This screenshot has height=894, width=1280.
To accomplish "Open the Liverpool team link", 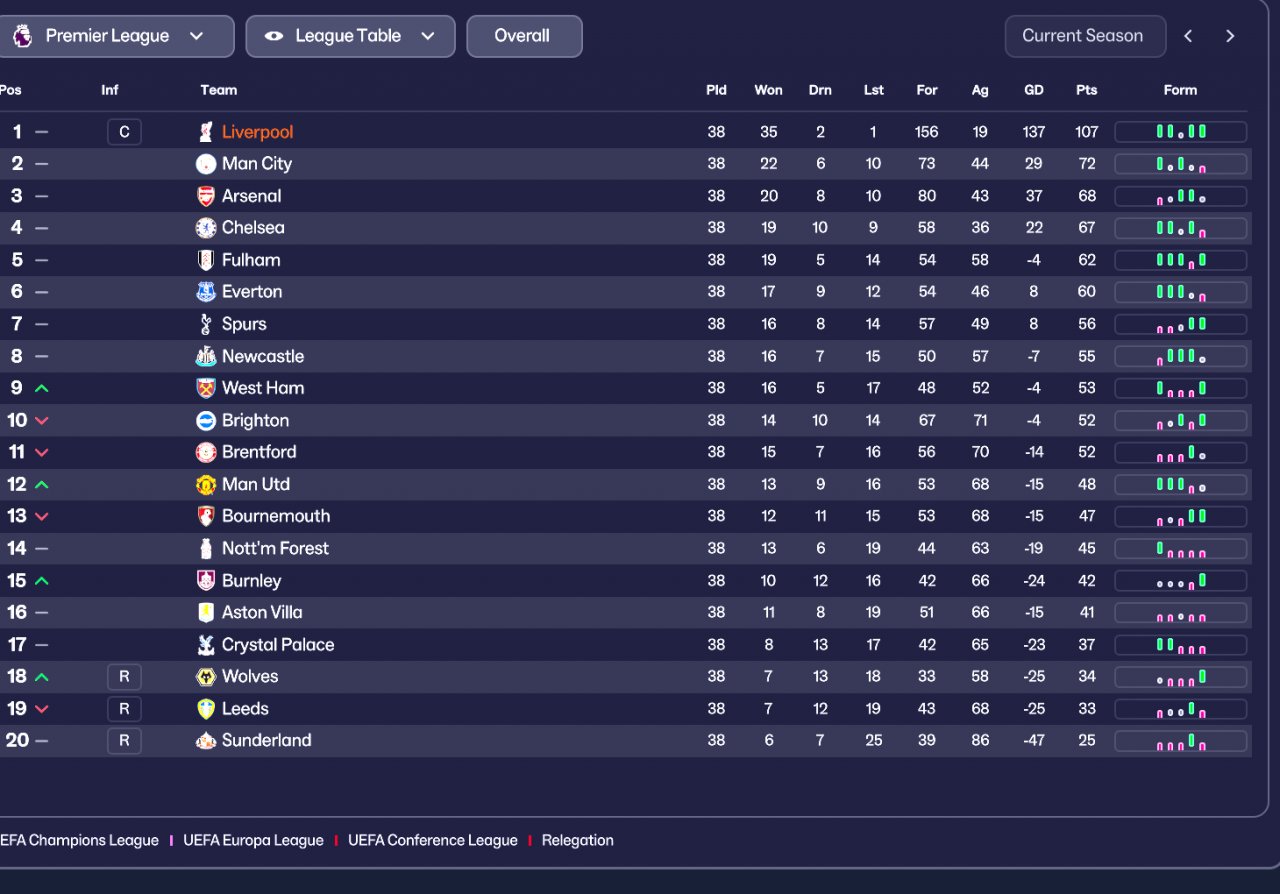I will [257, 132].
